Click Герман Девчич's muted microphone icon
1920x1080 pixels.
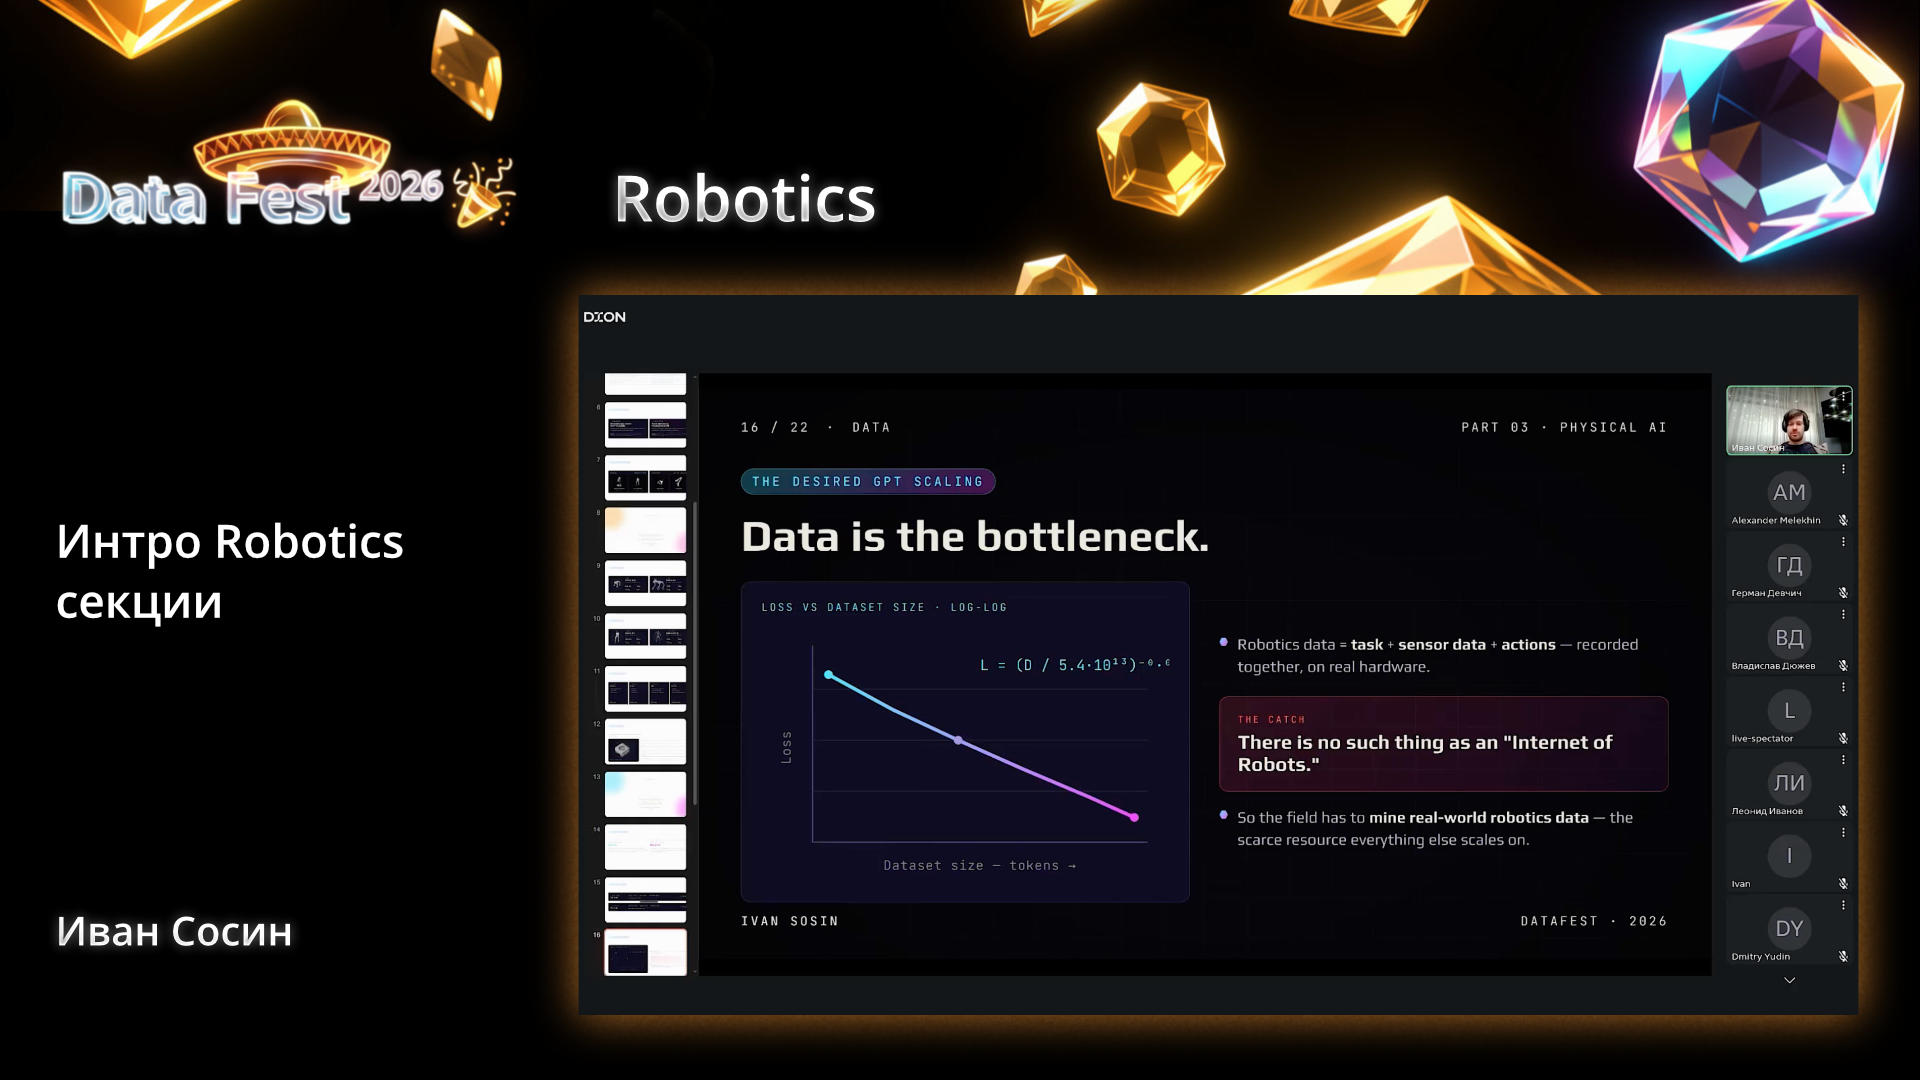coord(1843,593)
